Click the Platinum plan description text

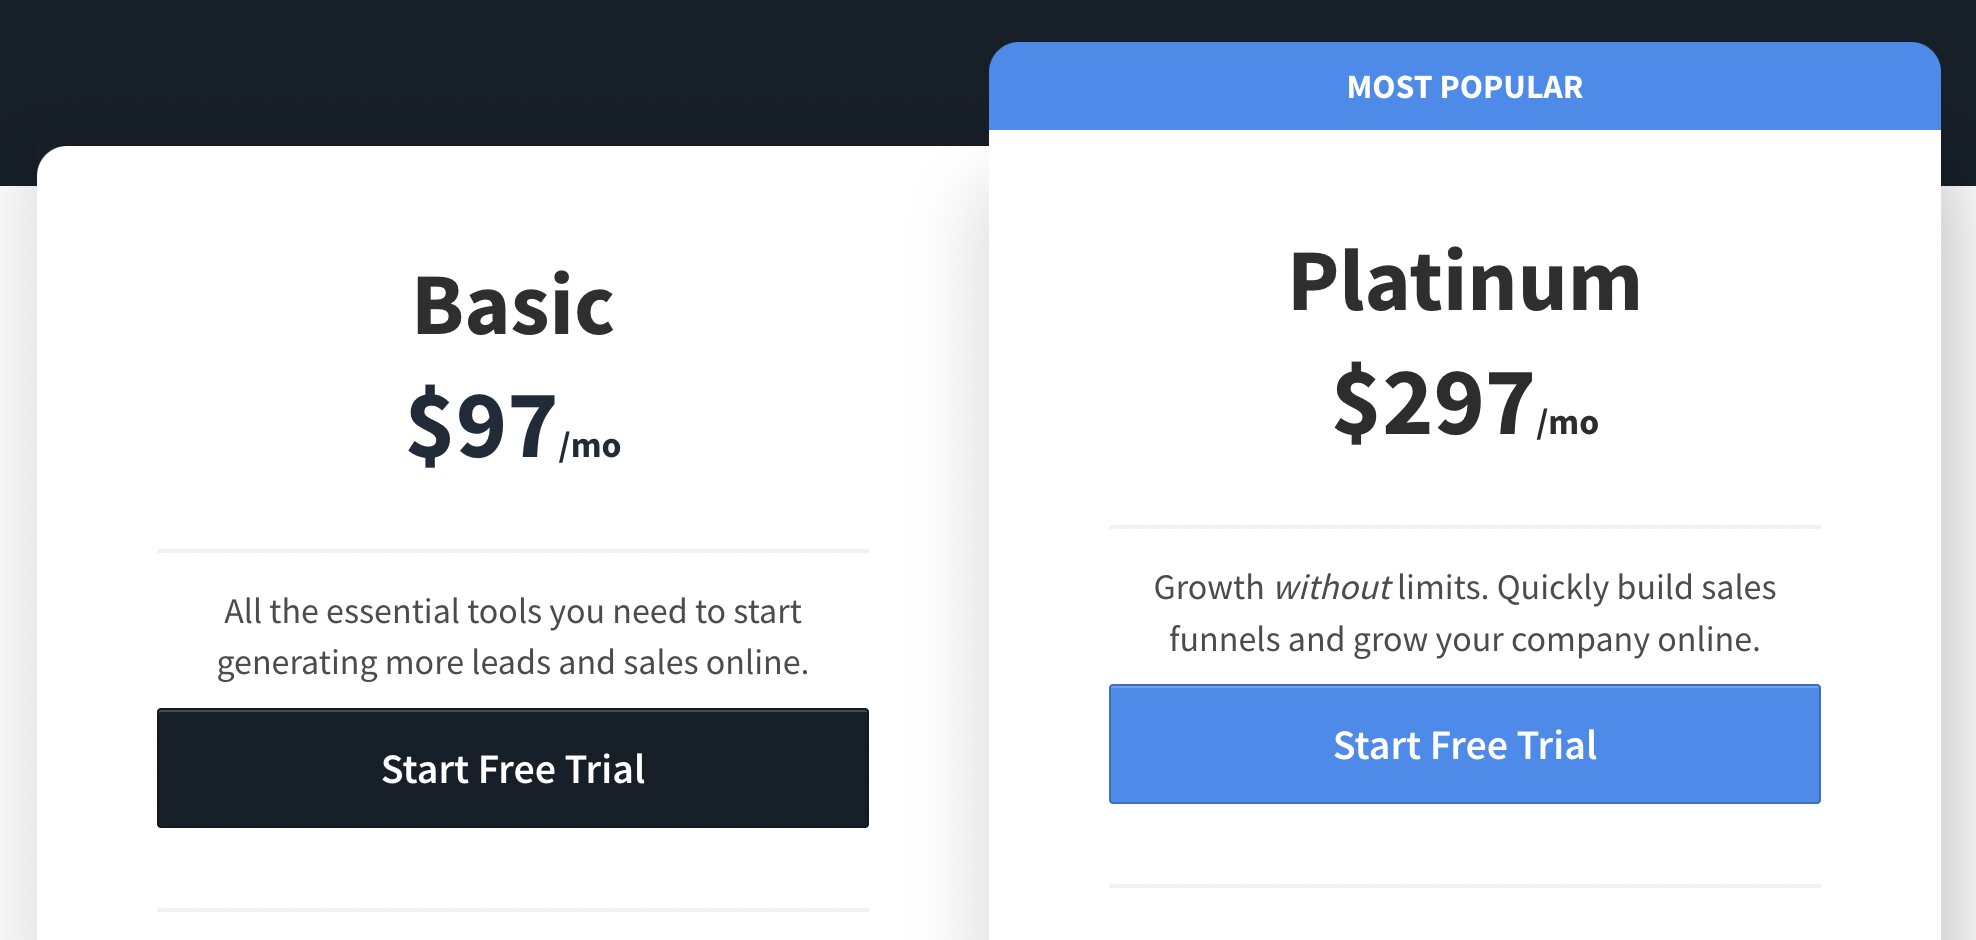[x=1464, y=612]
